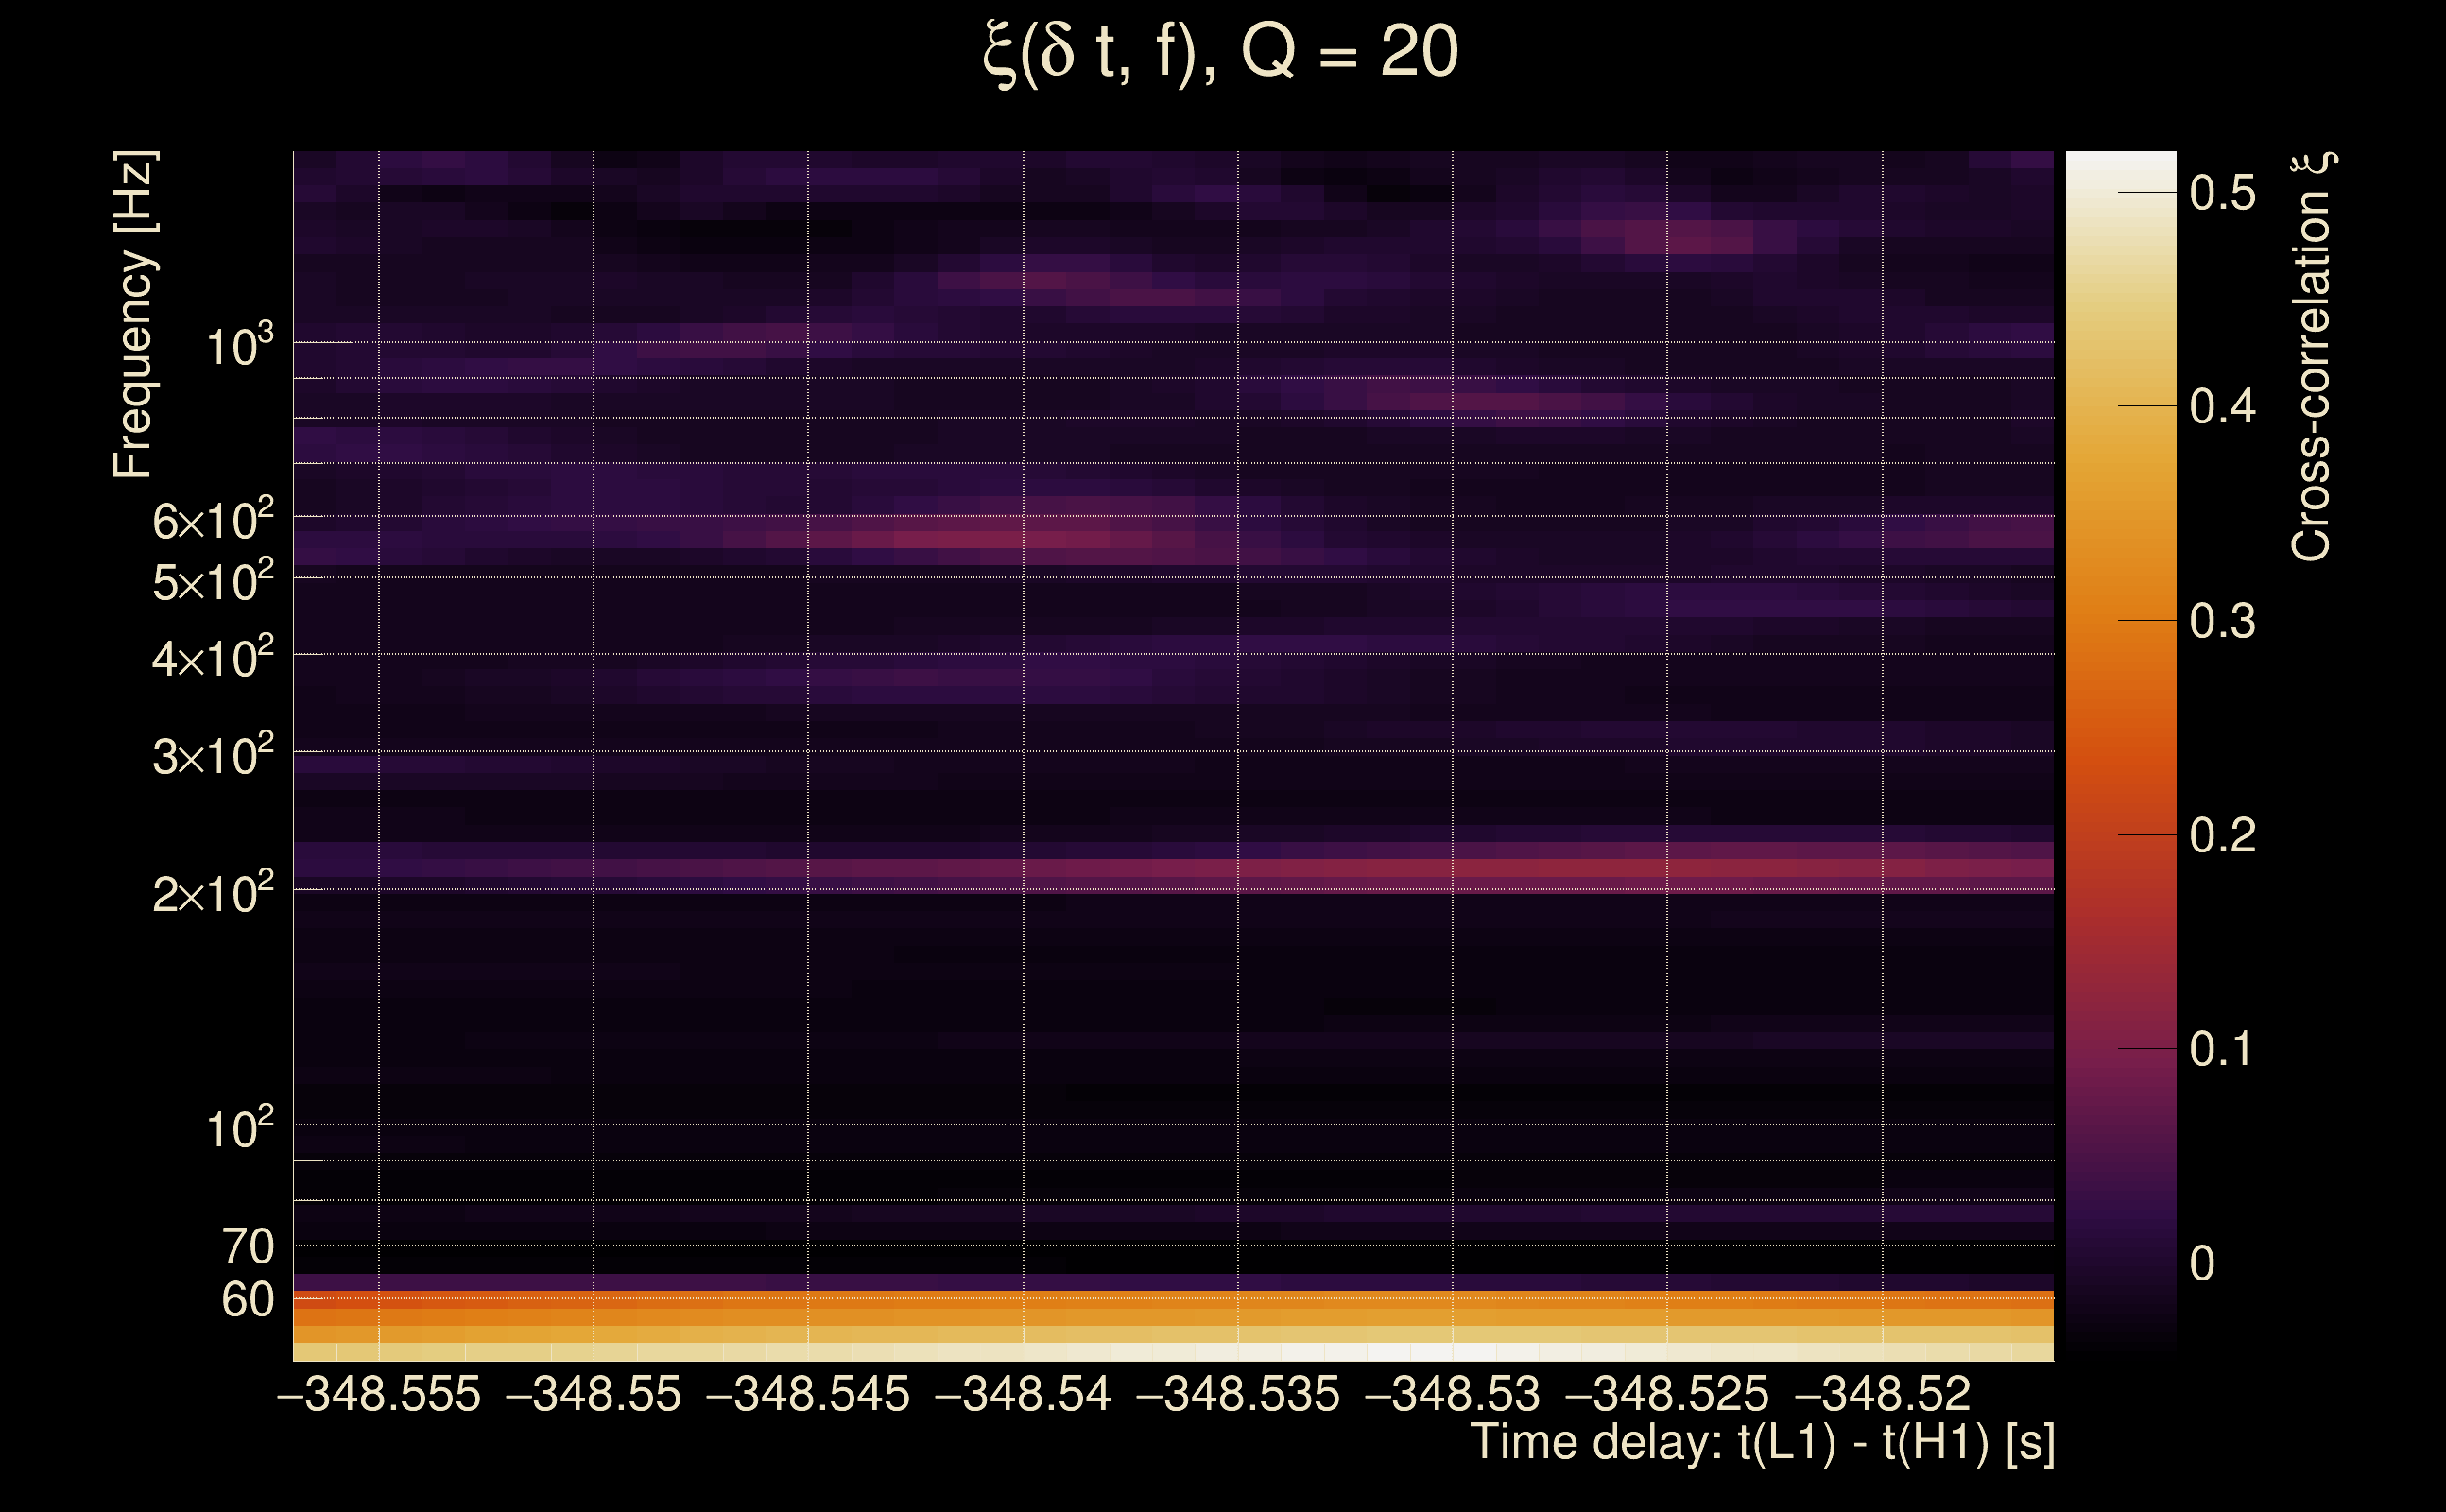Click the 0.3 colorbar tick label
Image resolution: width=2446 pixels, height=1512 pixels.
click(2222, 622)
